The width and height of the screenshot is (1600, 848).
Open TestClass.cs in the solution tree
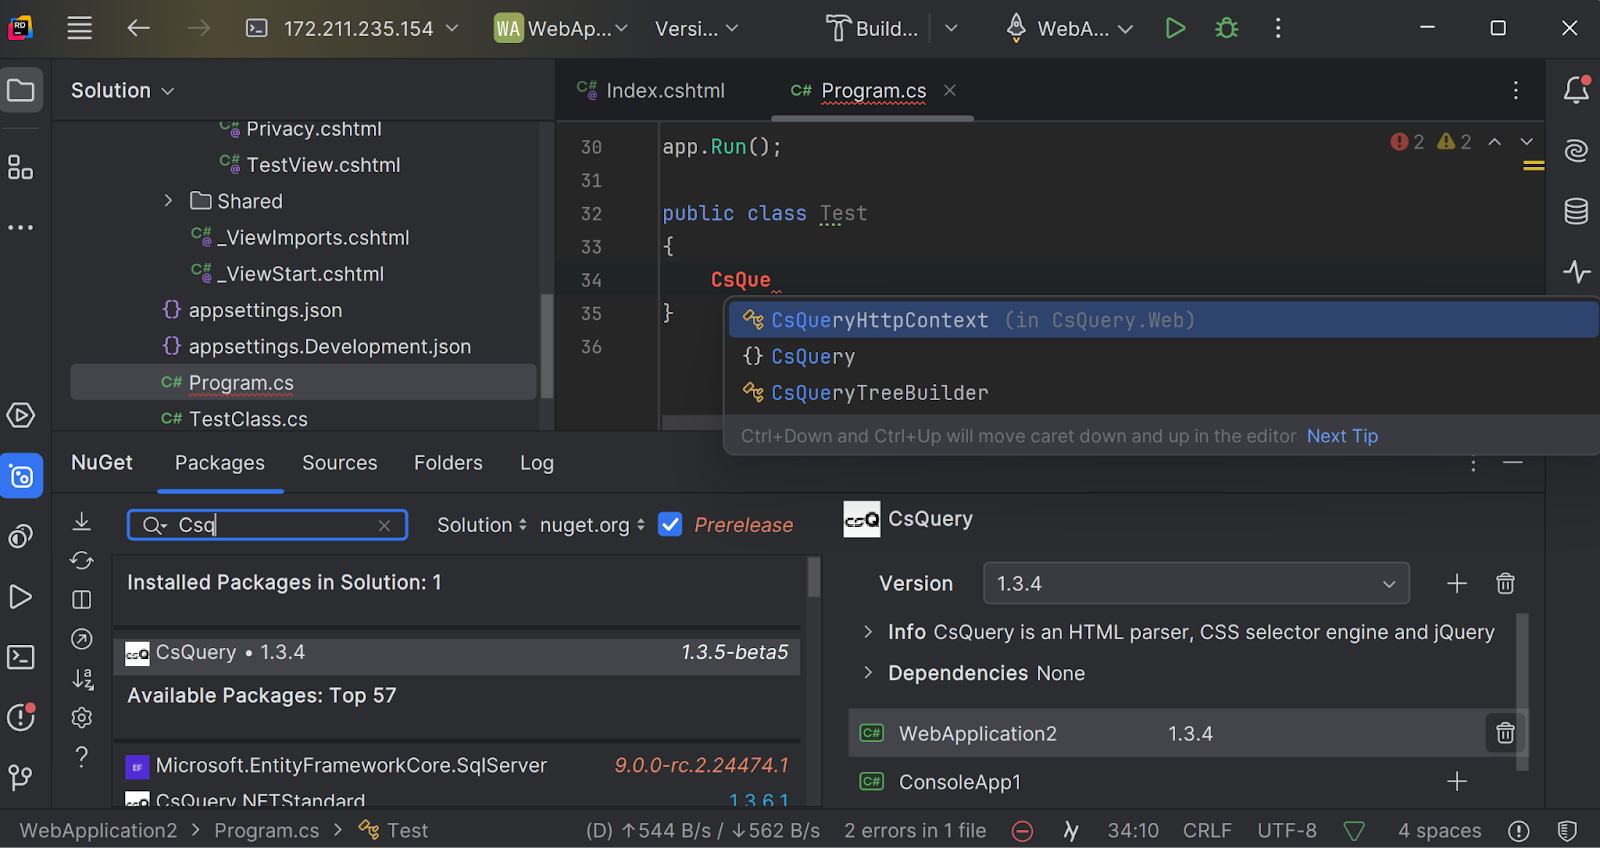coord(248,419)
